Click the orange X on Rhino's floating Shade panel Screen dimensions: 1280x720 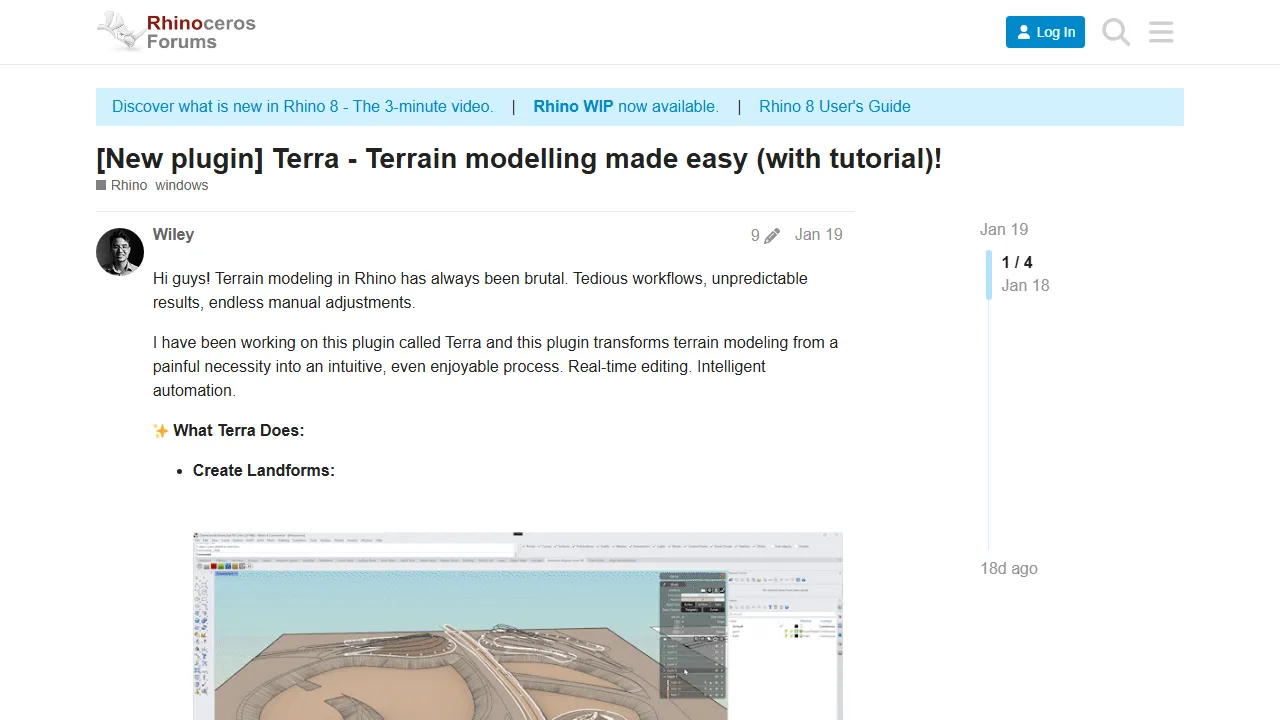tap(722, 576)
